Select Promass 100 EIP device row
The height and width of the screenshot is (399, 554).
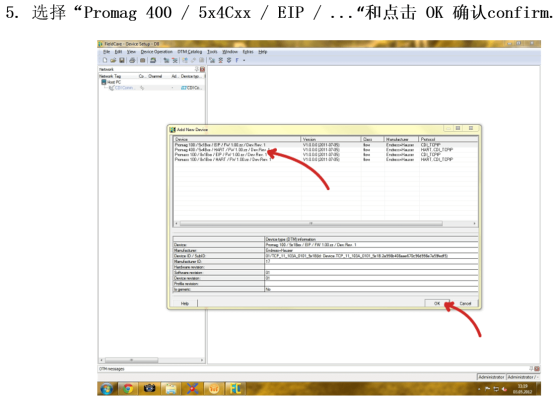click(x=325, y=155)
